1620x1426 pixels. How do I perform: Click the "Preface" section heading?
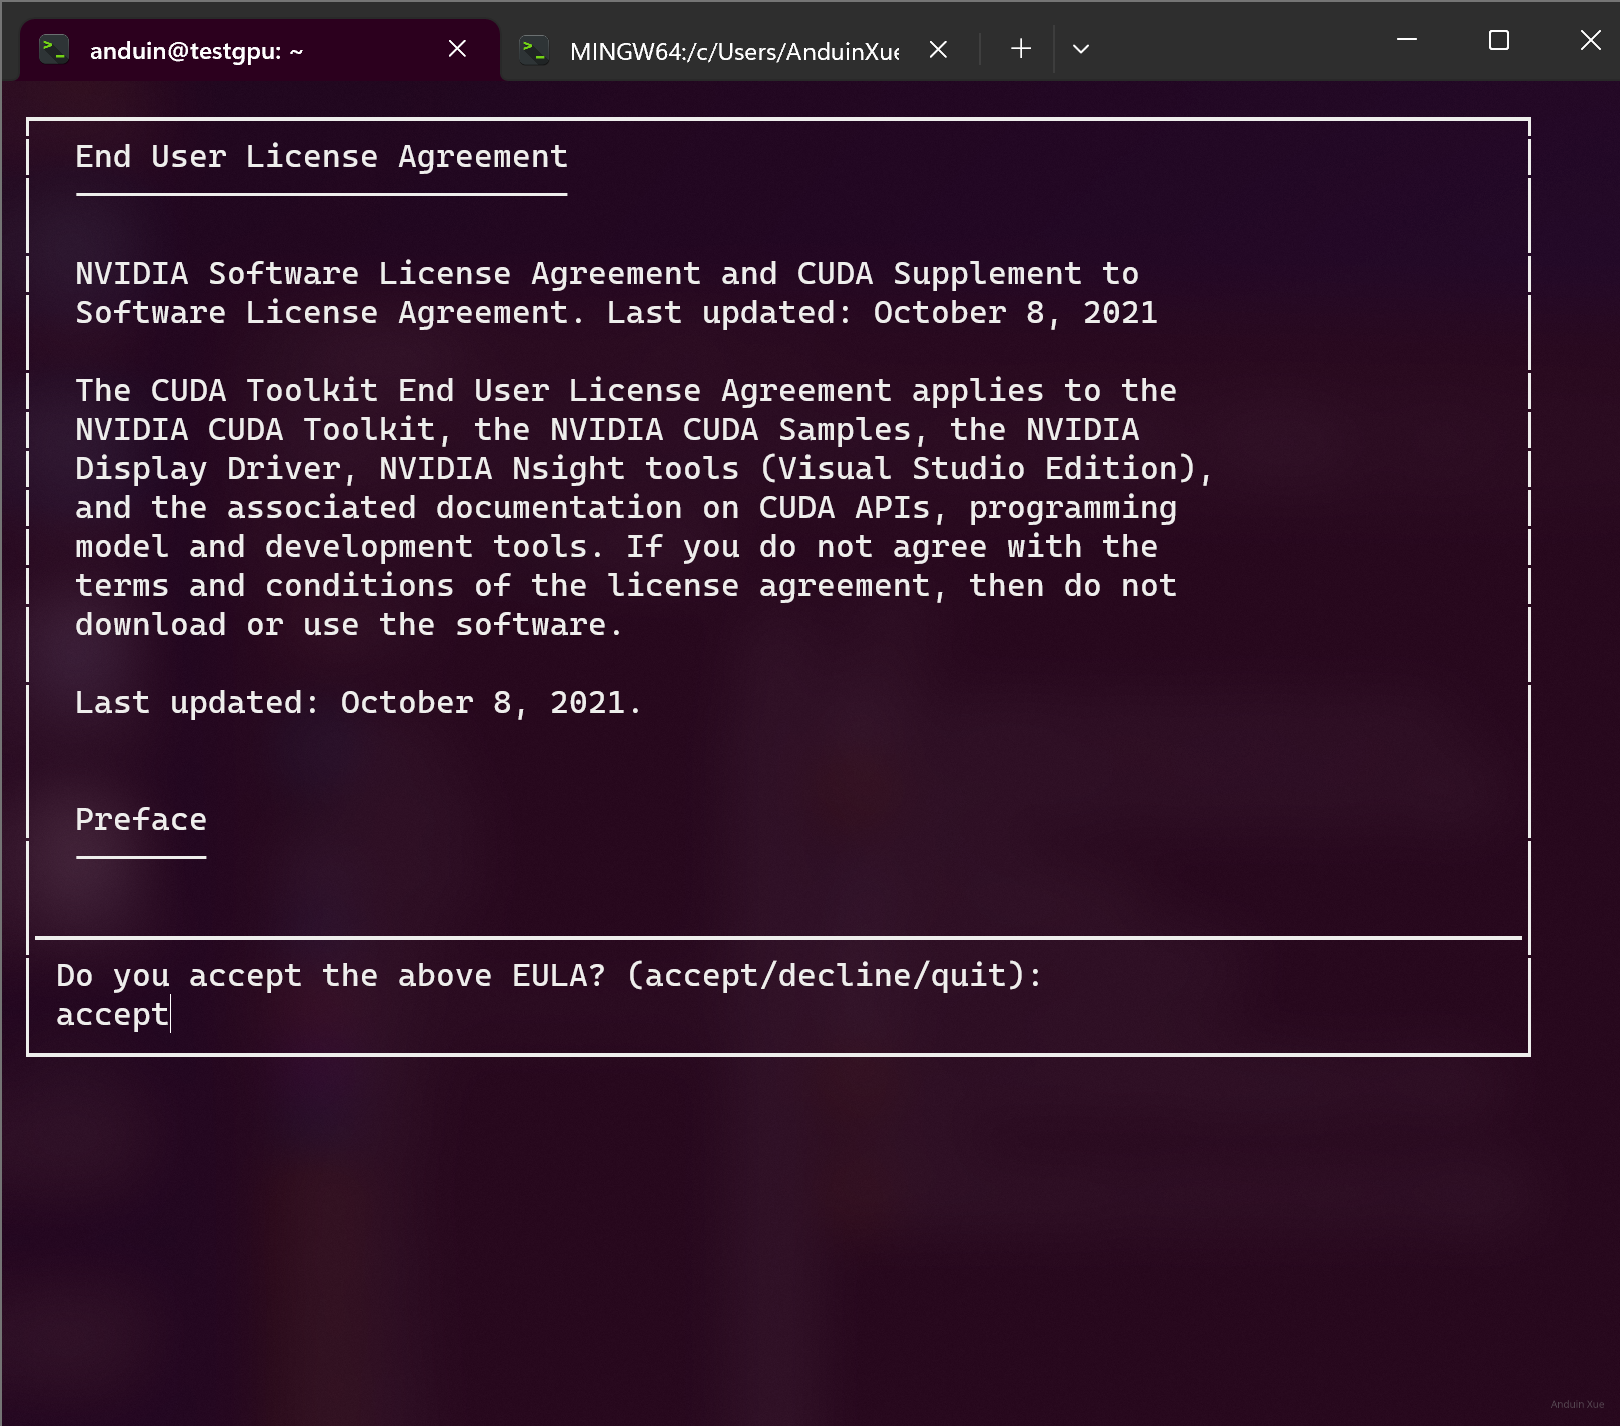(x=141, y=820)
